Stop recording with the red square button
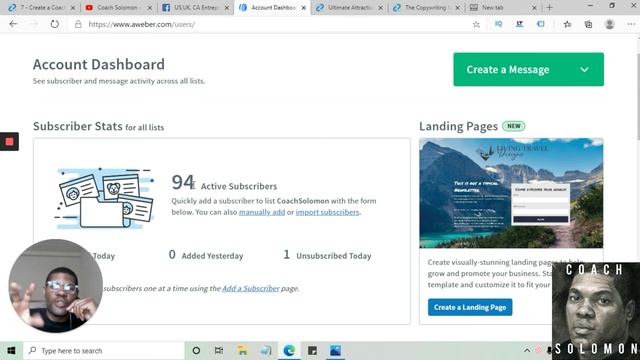 (x=9, y=142)
